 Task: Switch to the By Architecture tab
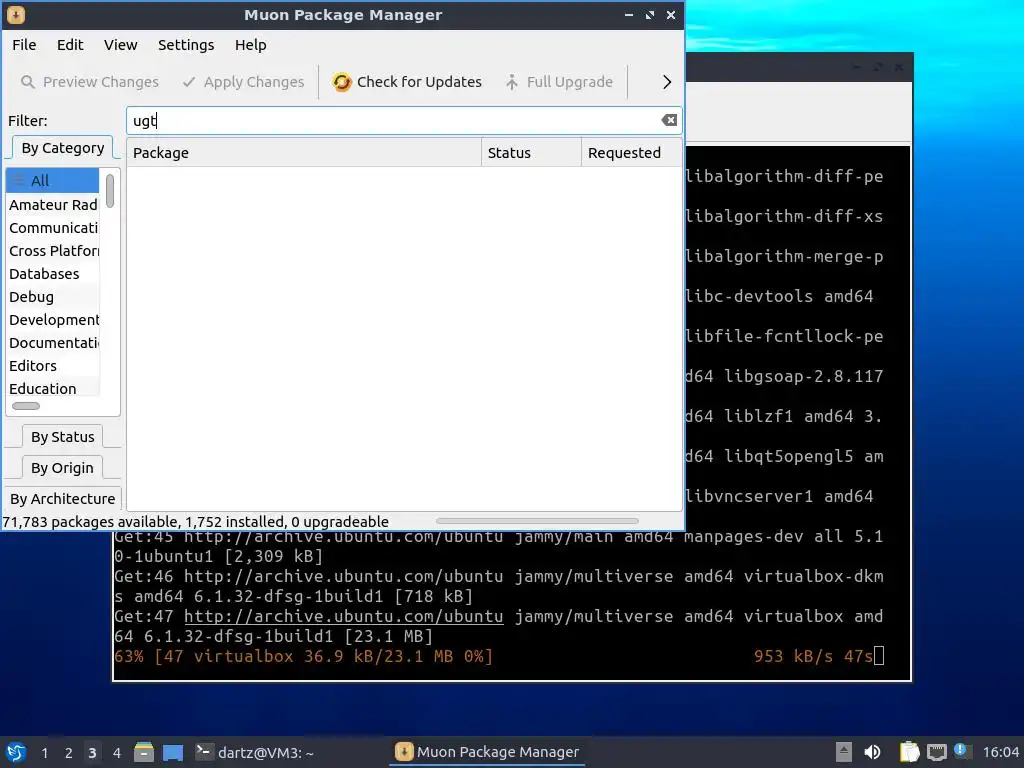[63, 499]
